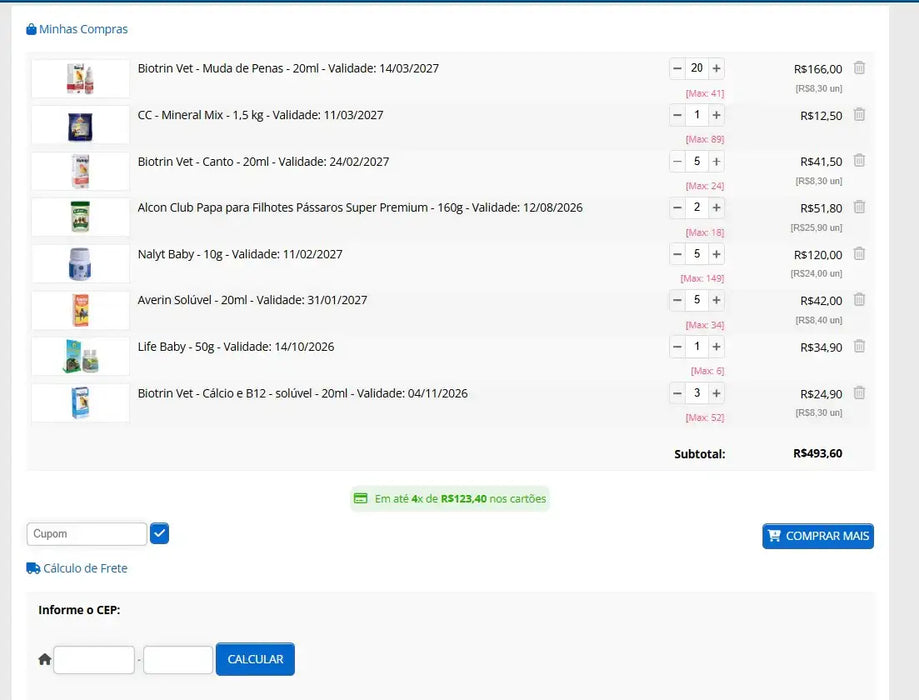Click the CALCULAR shipping button
Image resolution: width=919 pixels, height=700 pixels.
[255, 659]
